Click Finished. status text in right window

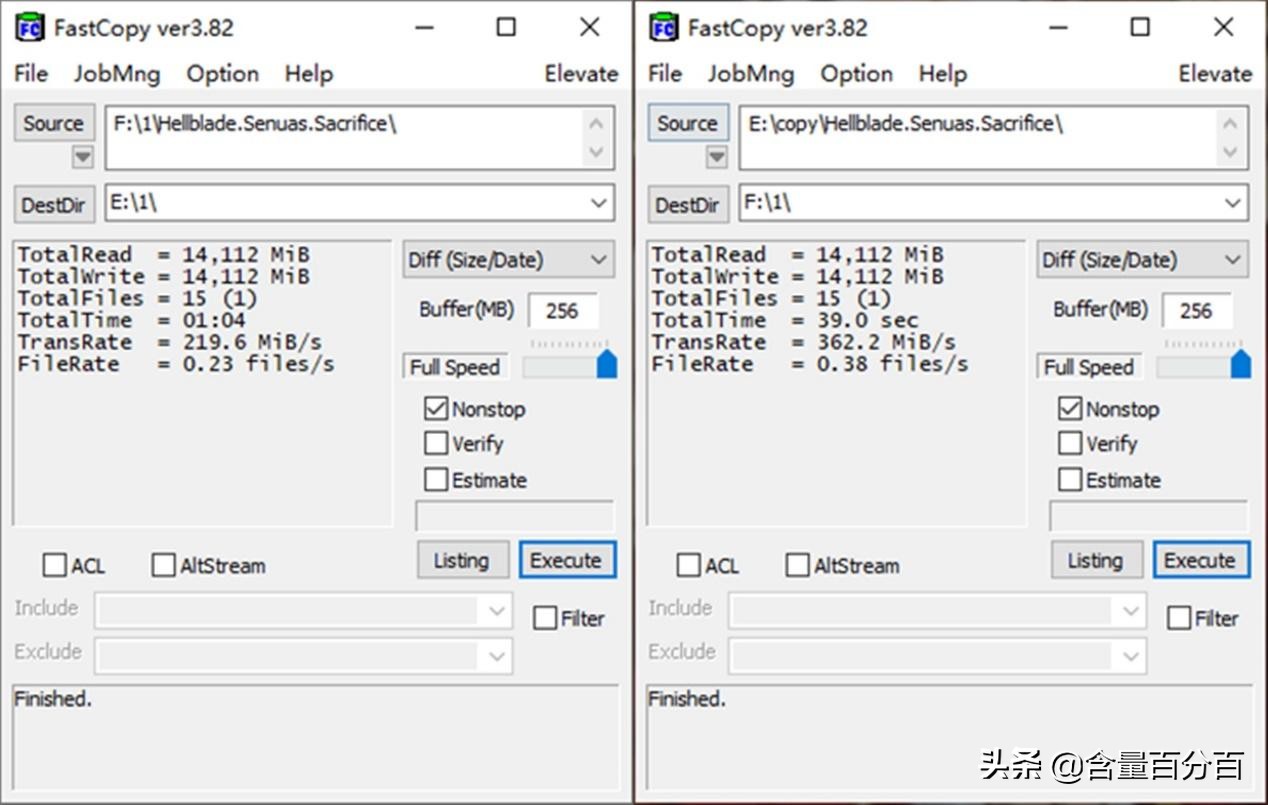tap(687, 699)
